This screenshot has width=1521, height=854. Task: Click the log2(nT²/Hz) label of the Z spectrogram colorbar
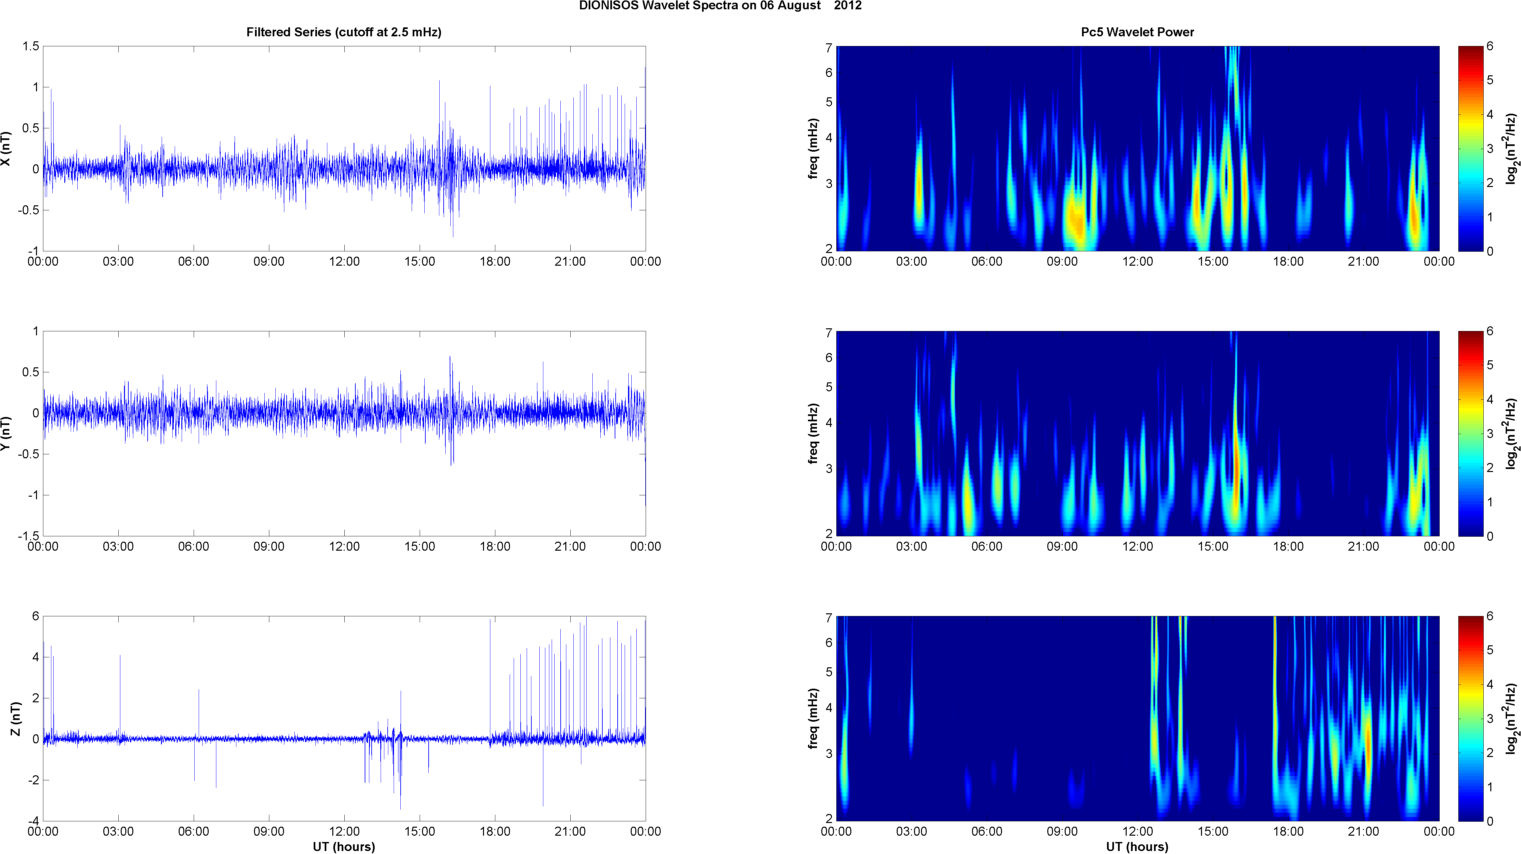pos(1512,718)
